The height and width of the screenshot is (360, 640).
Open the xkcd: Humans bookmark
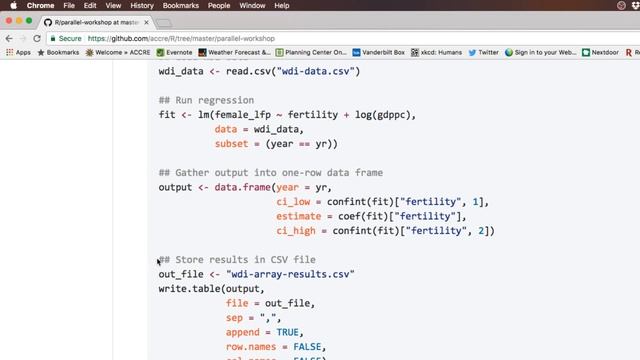click(x=436, y=52)
